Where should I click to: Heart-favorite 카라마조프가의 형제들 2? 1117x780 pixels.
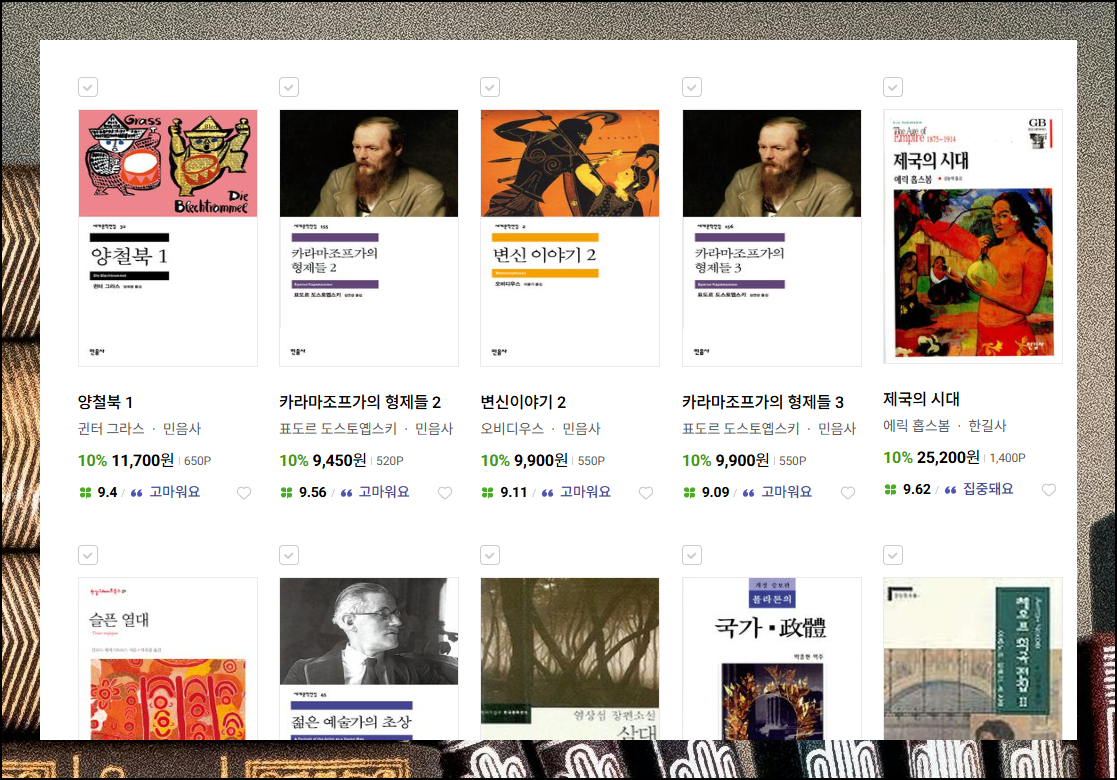(445, 493)
